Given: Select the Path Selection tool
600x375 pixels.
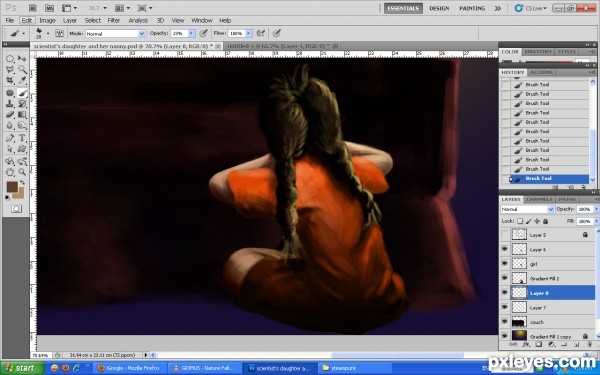Looking at the screenshot, I should pos(10,148).
